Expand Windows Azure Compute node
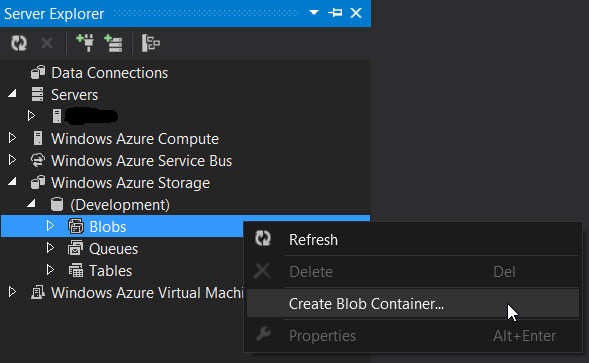This screenshot has height=363, width=589. (x=12, y=138)
